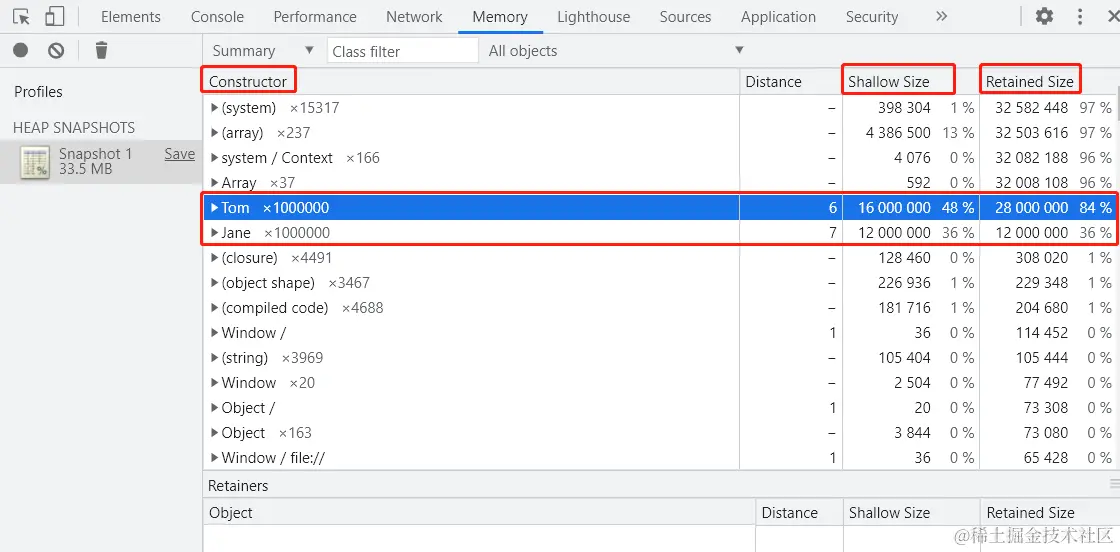Expand the Jane constructor row
Viewport: 1120px width, 552px height.
(215, 233)
